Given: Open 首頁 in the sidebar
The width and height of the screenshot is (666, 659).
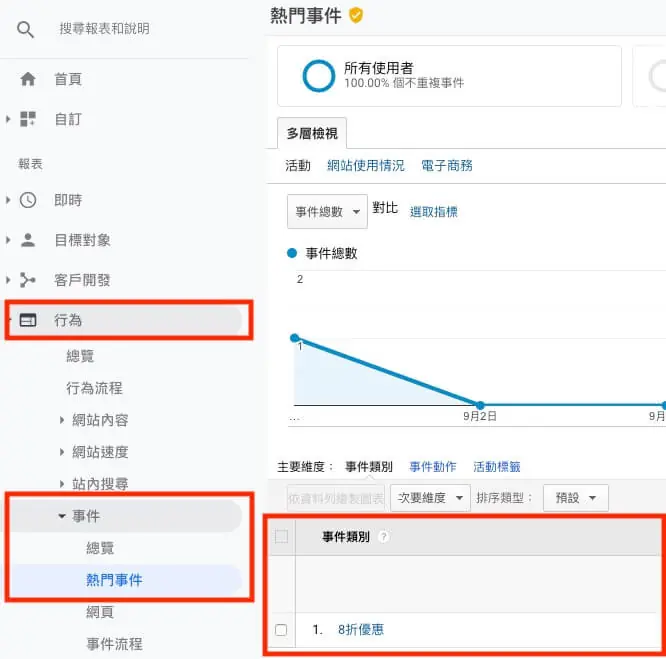Looking at the screenshot, I should [68, 79].
